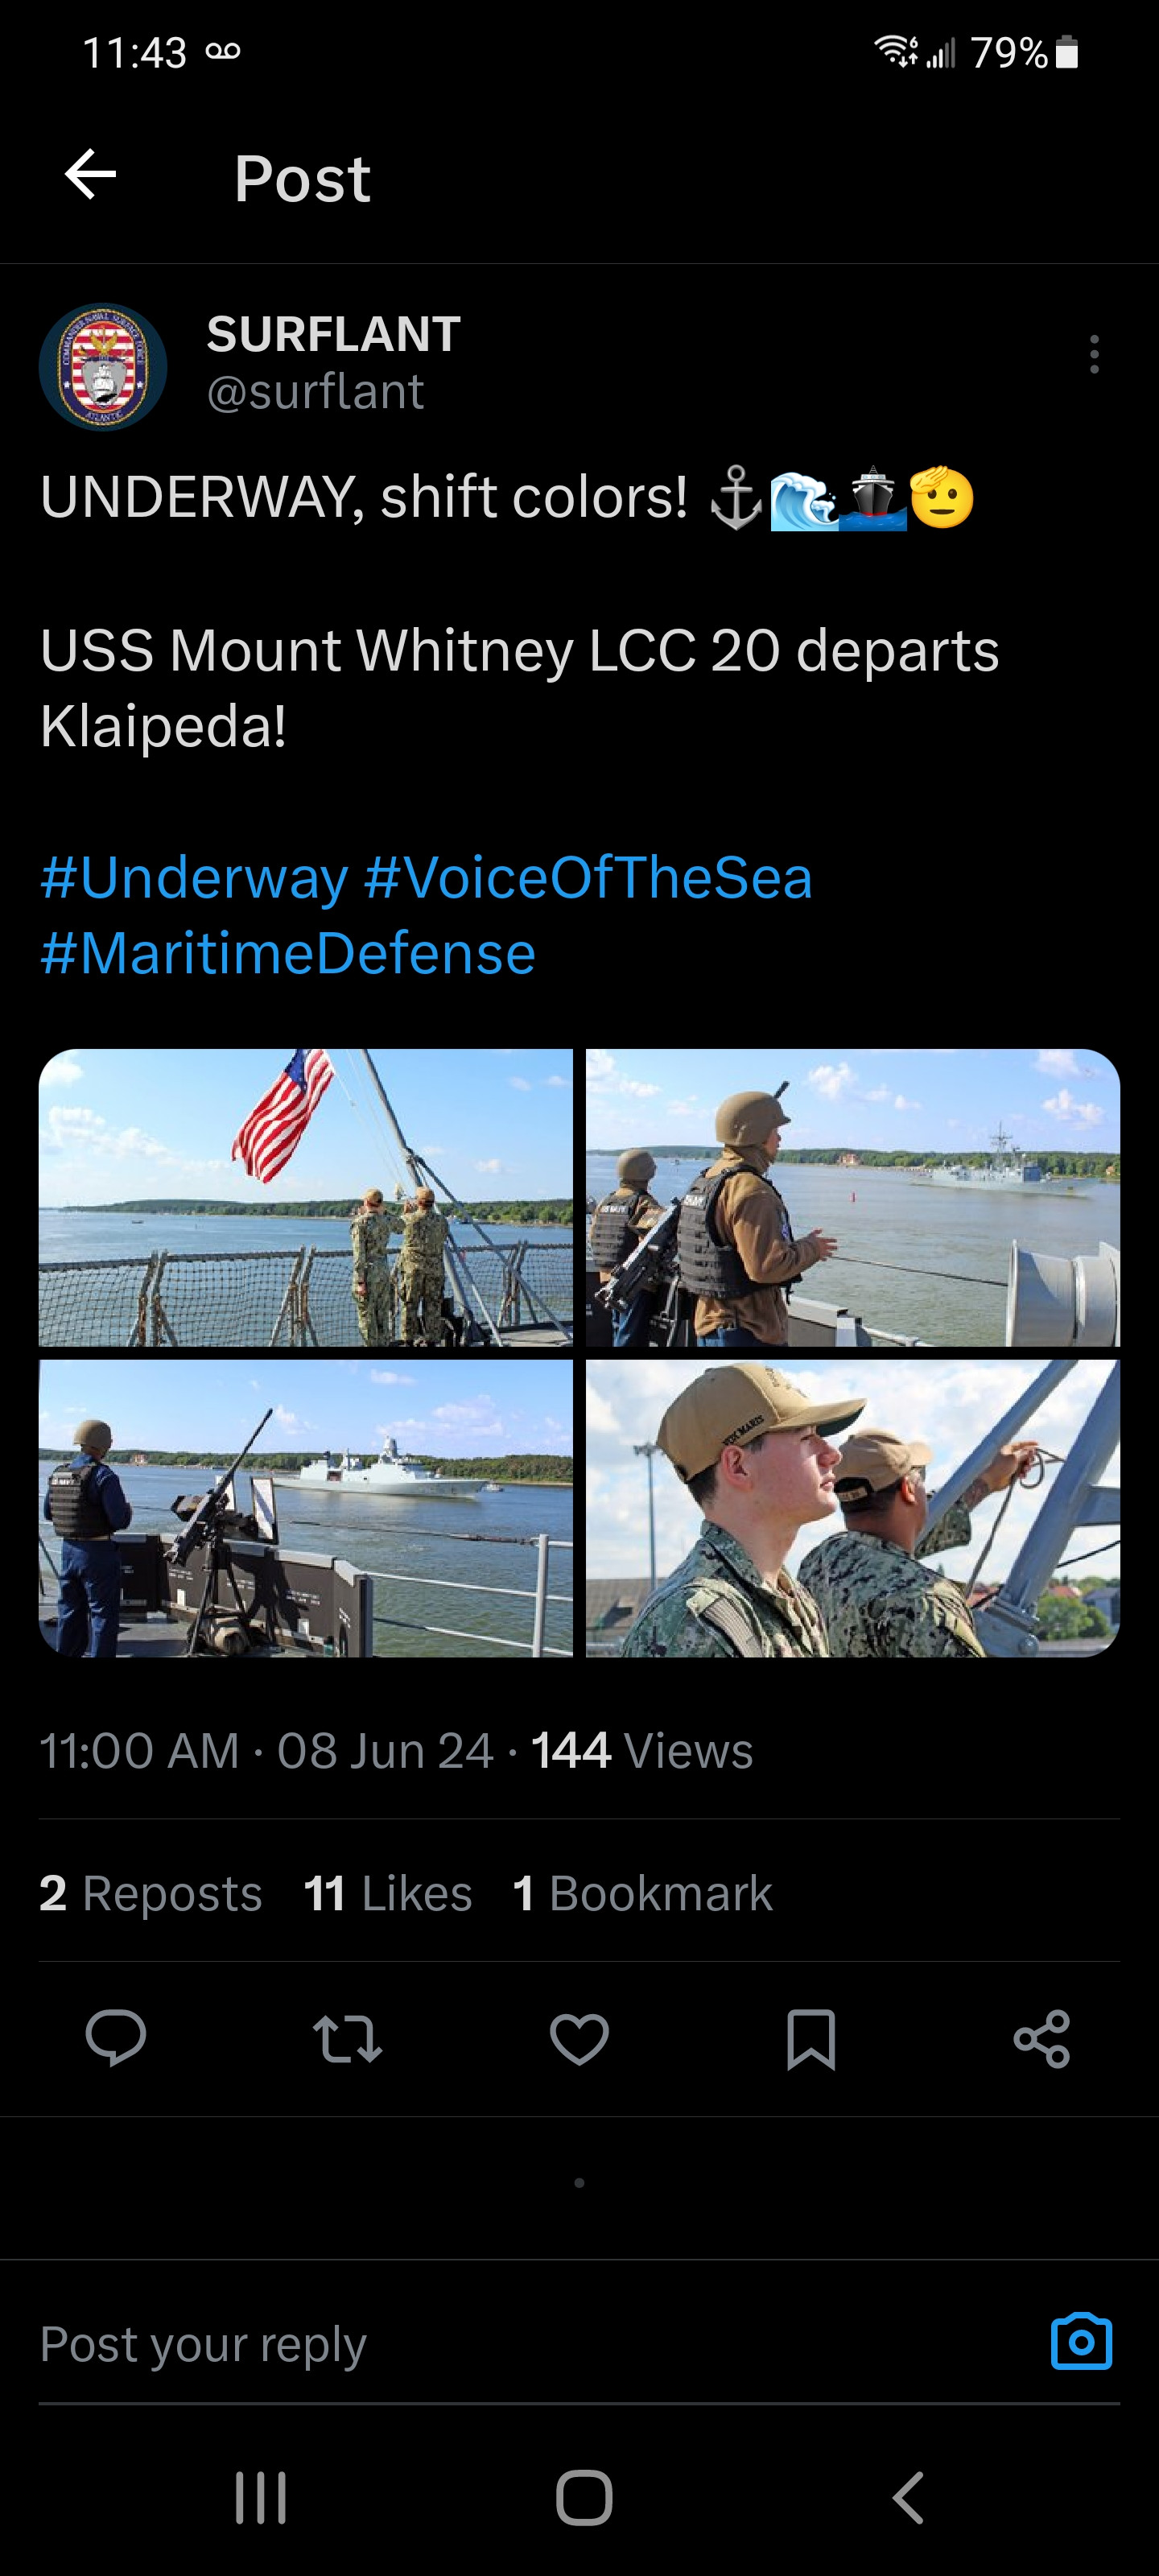1159x2576 pixels.
Task: Open photo of sailor in tan cap
Action: pyautogui.click(x=852, y=1508)
